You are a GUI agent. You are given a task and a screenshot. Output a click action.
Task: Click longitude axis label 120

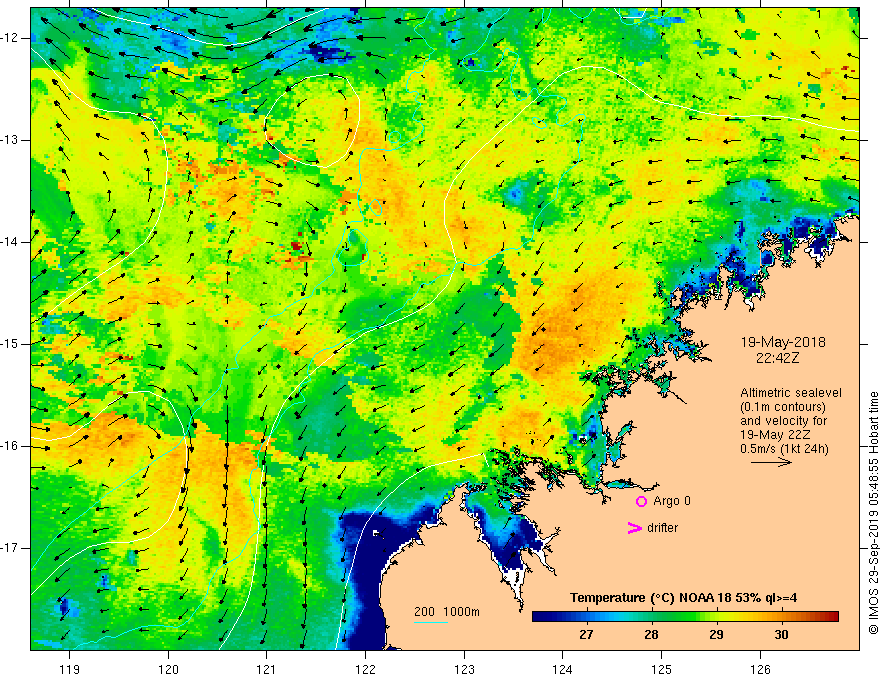(168, 670)
